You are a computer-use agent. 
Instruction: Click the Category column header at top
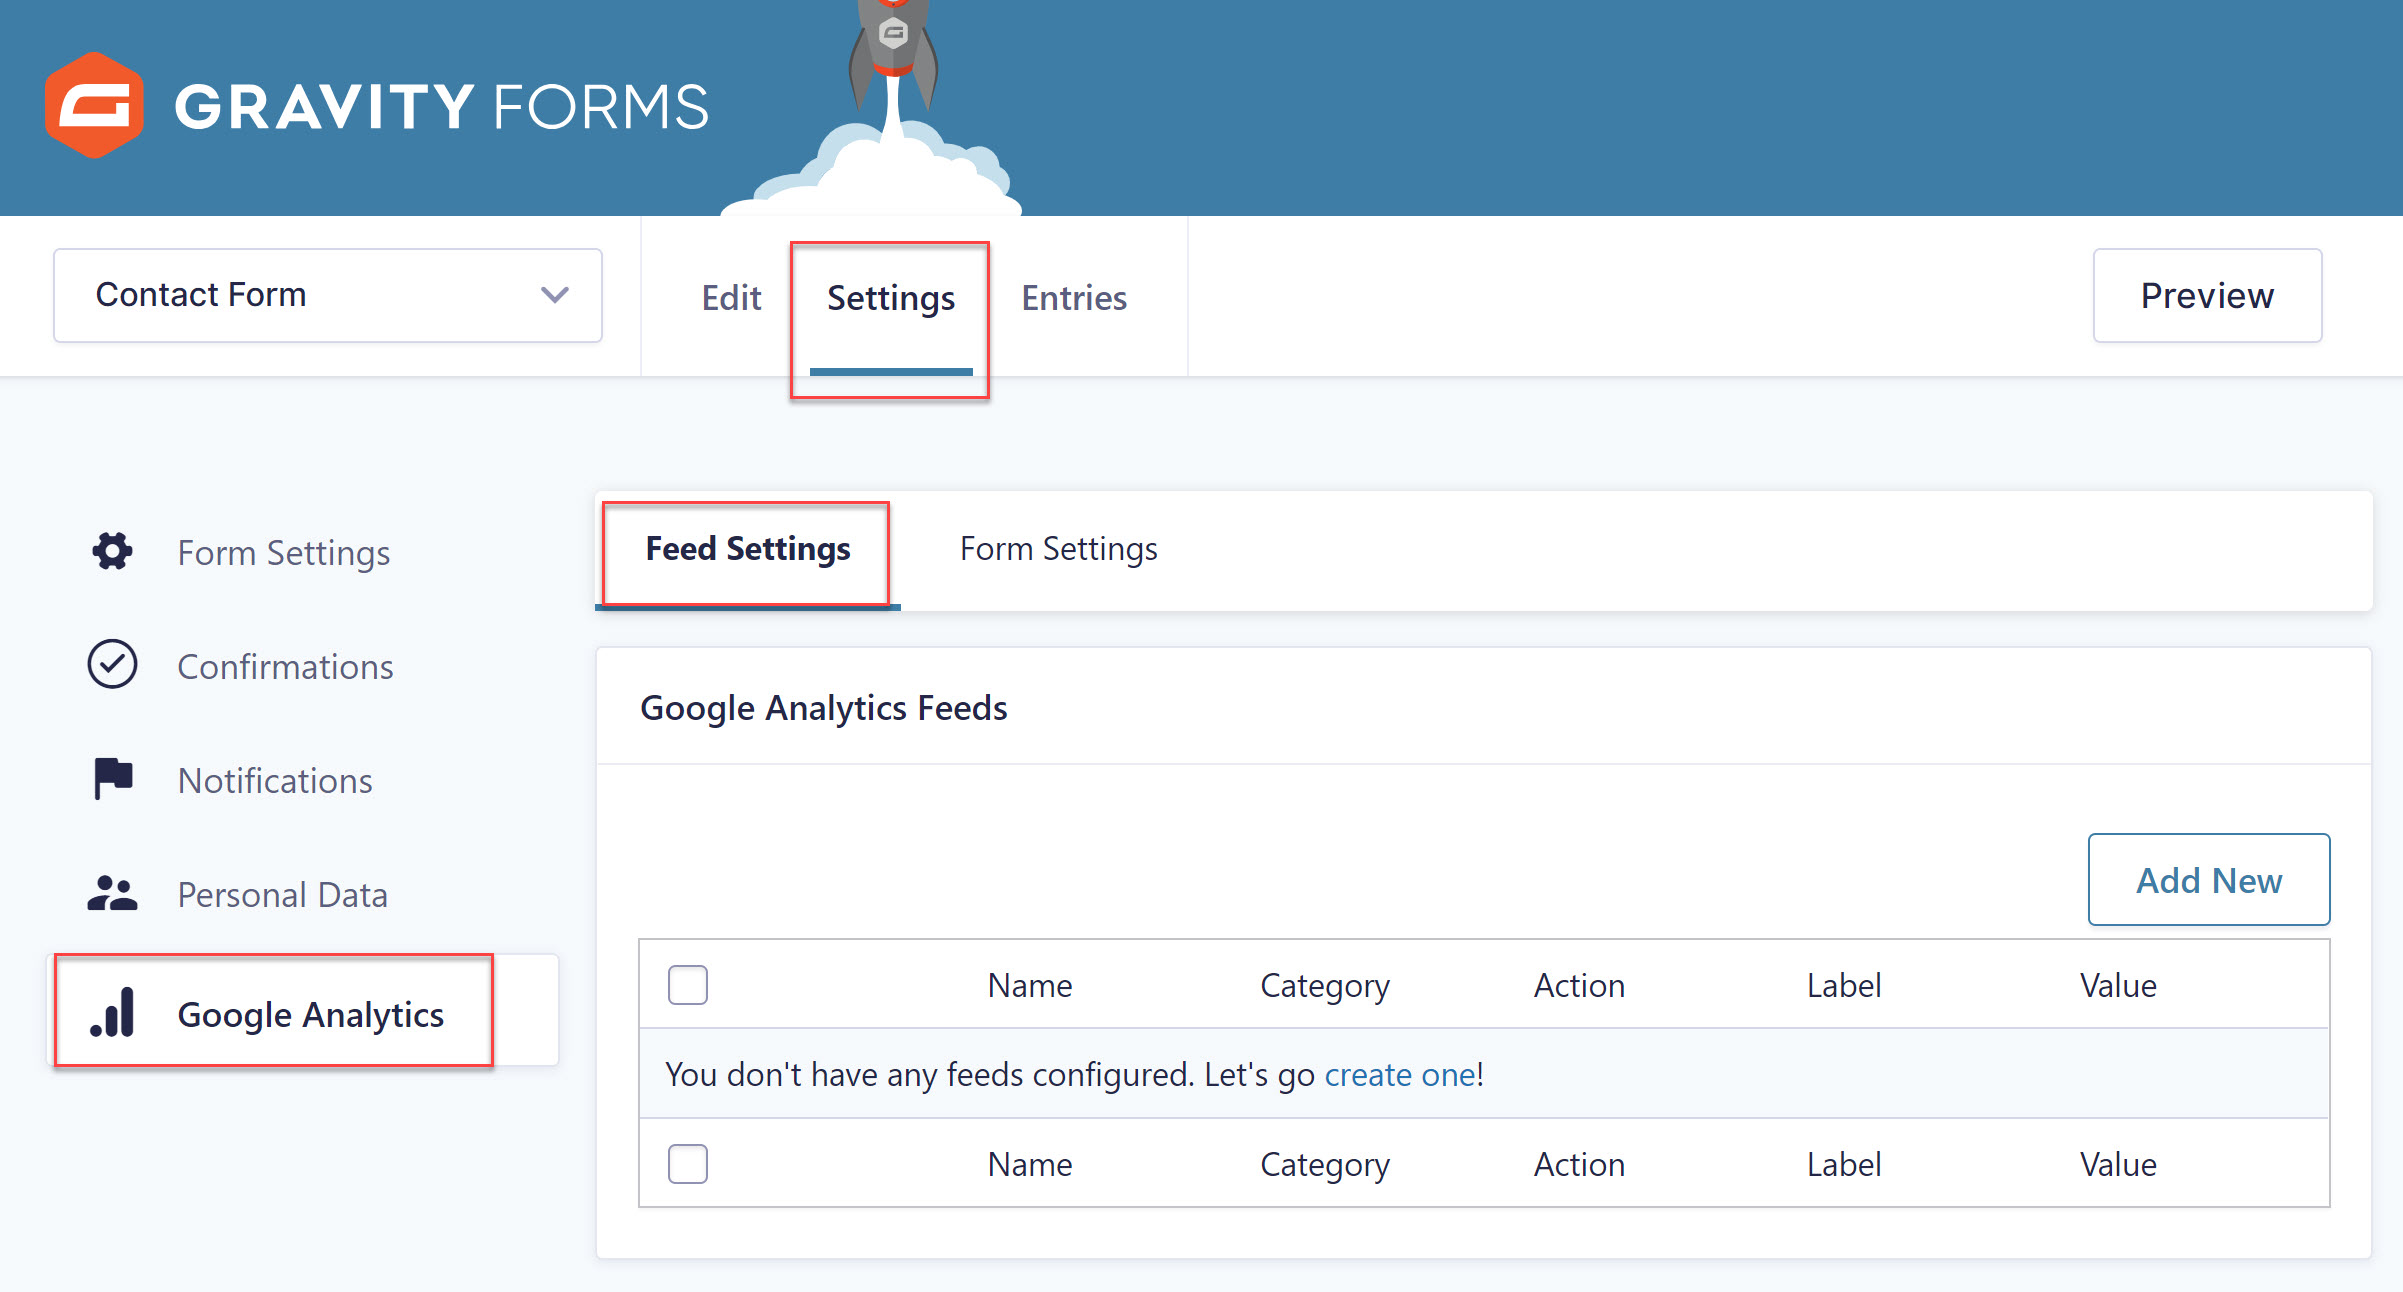click(x=1325, y=986)
